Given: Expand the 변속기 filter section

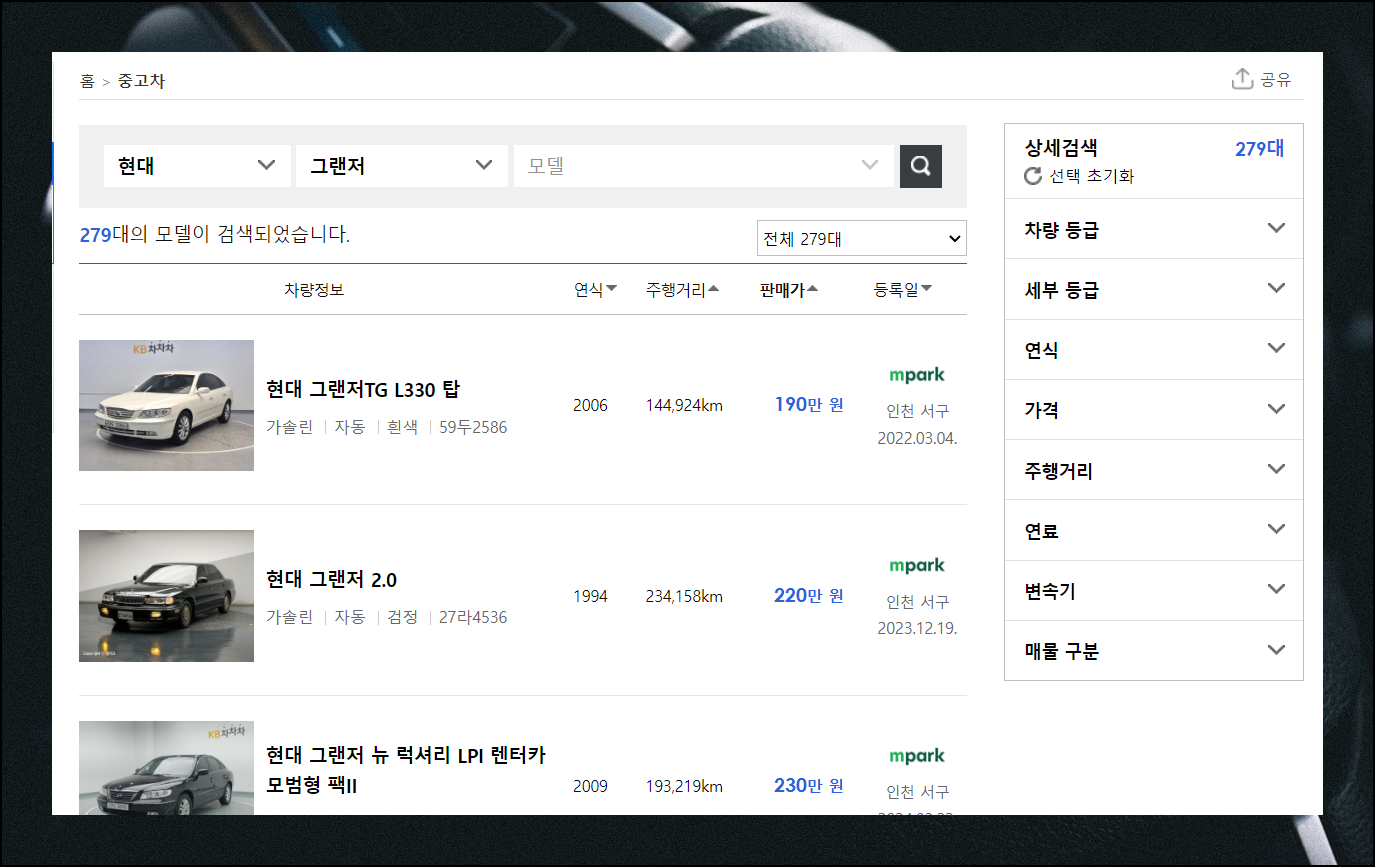Looking at the screenshot, I should click(x=1154, y=590).
